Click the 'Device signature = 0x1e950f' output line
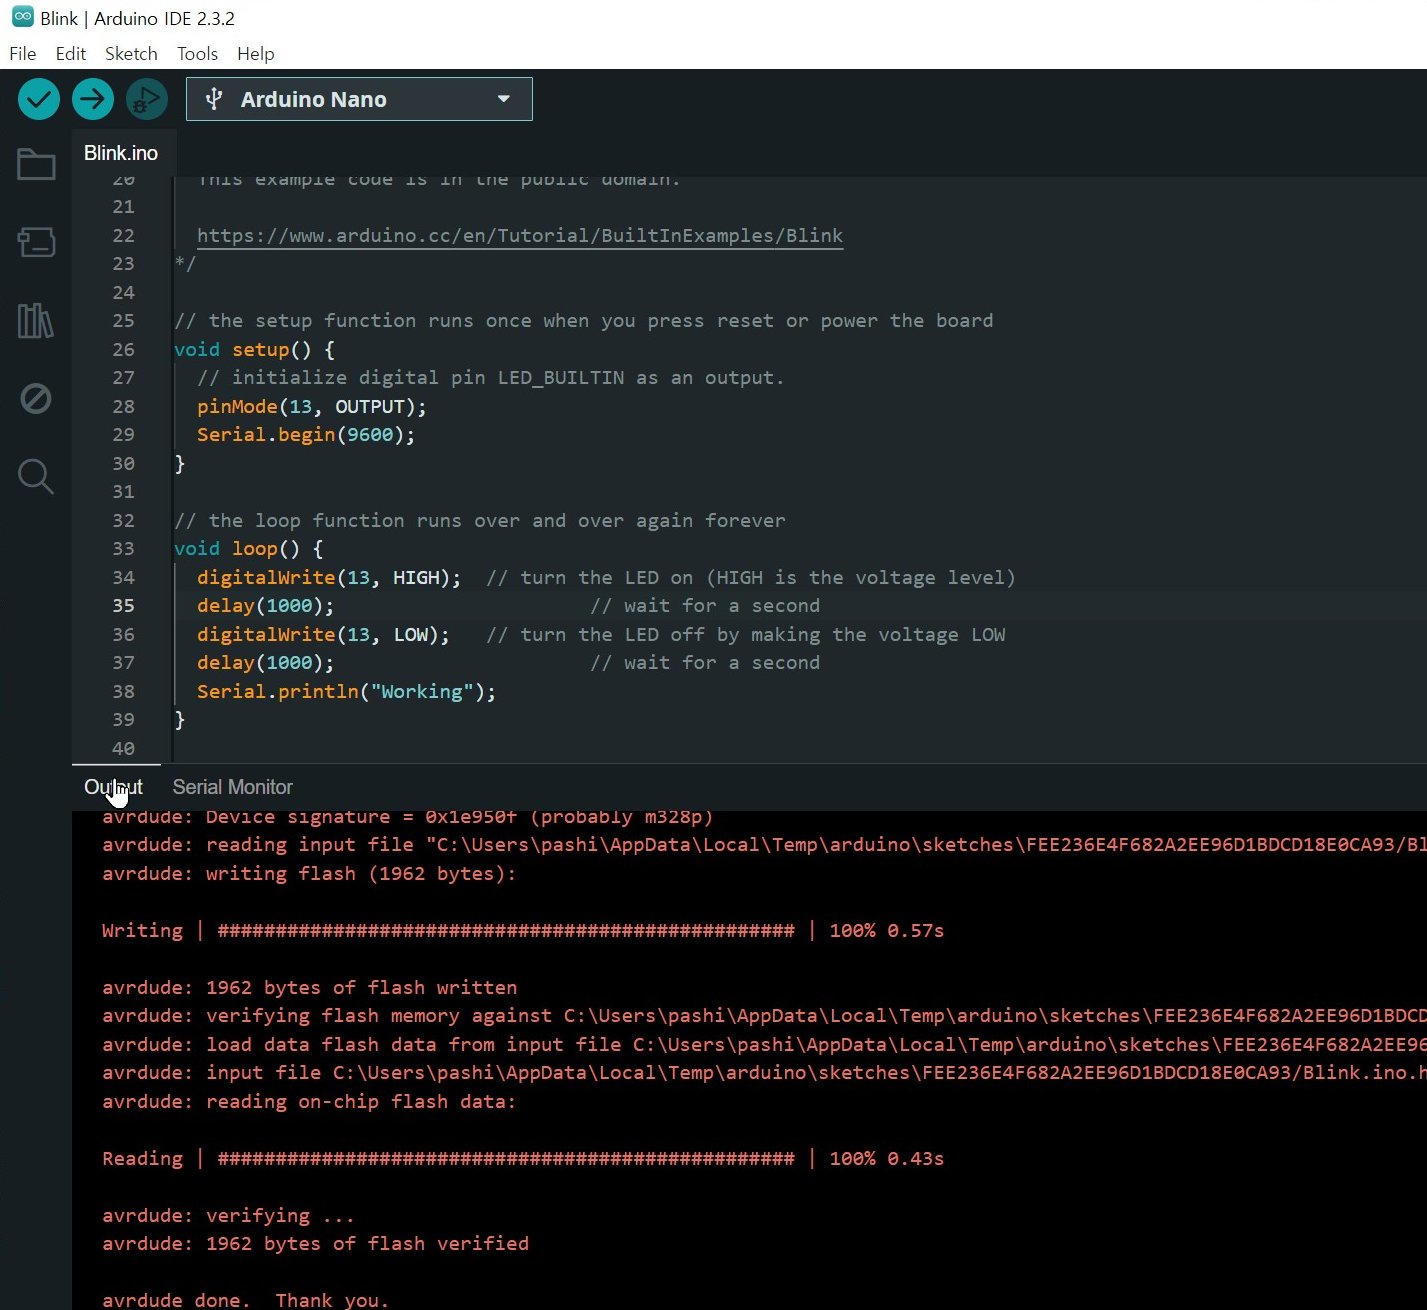1427x1310 pixels. click(407, 817)
